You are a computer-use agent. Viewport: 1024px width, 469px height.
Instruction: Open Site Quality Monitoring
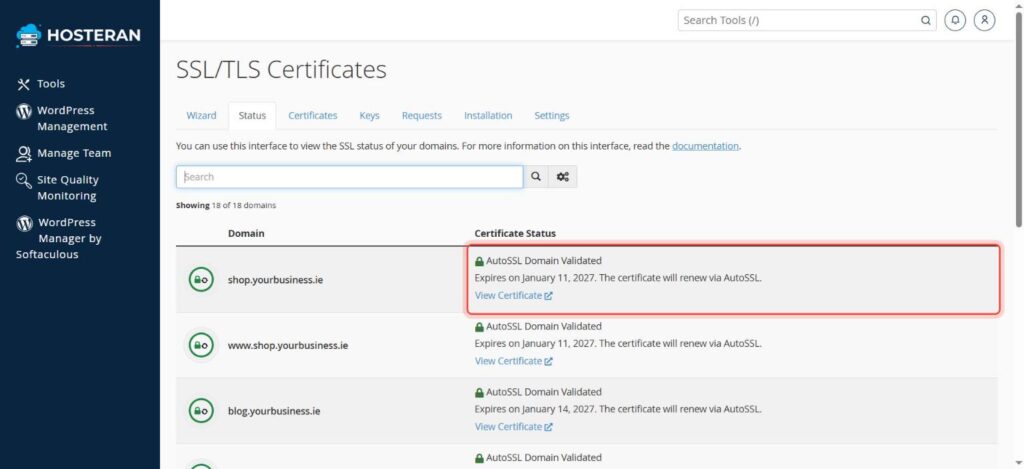(x=68, y=187)
